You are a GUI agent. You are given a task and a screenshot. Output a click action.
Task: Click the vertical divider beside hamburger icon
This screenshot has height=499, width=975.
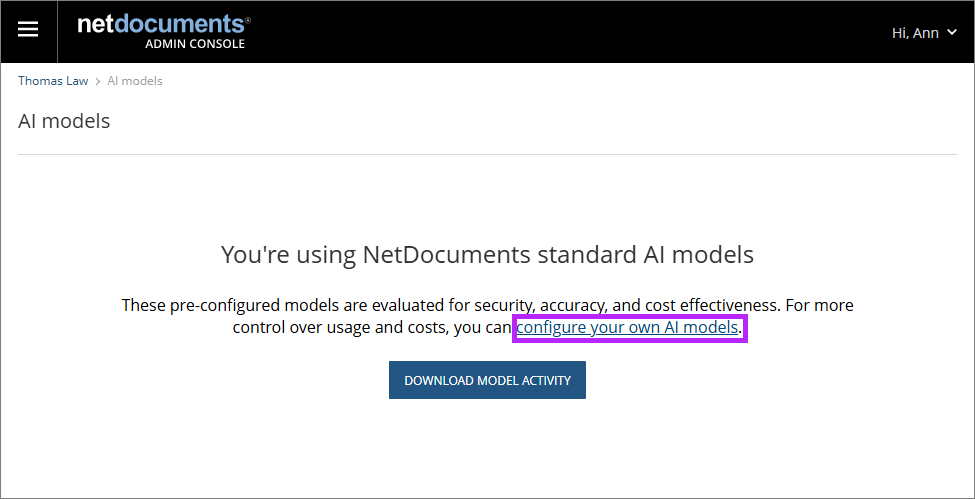(58, 31)
